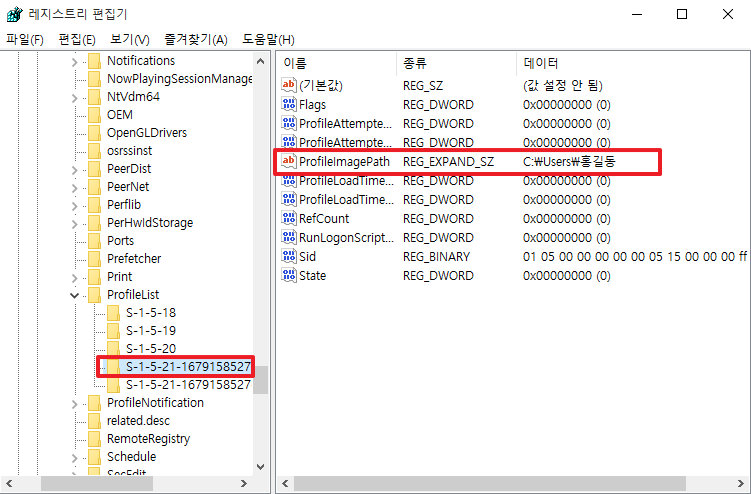Open the 파일(F) menu
This screenshot has height=494, width=751.
coord(24,39)
